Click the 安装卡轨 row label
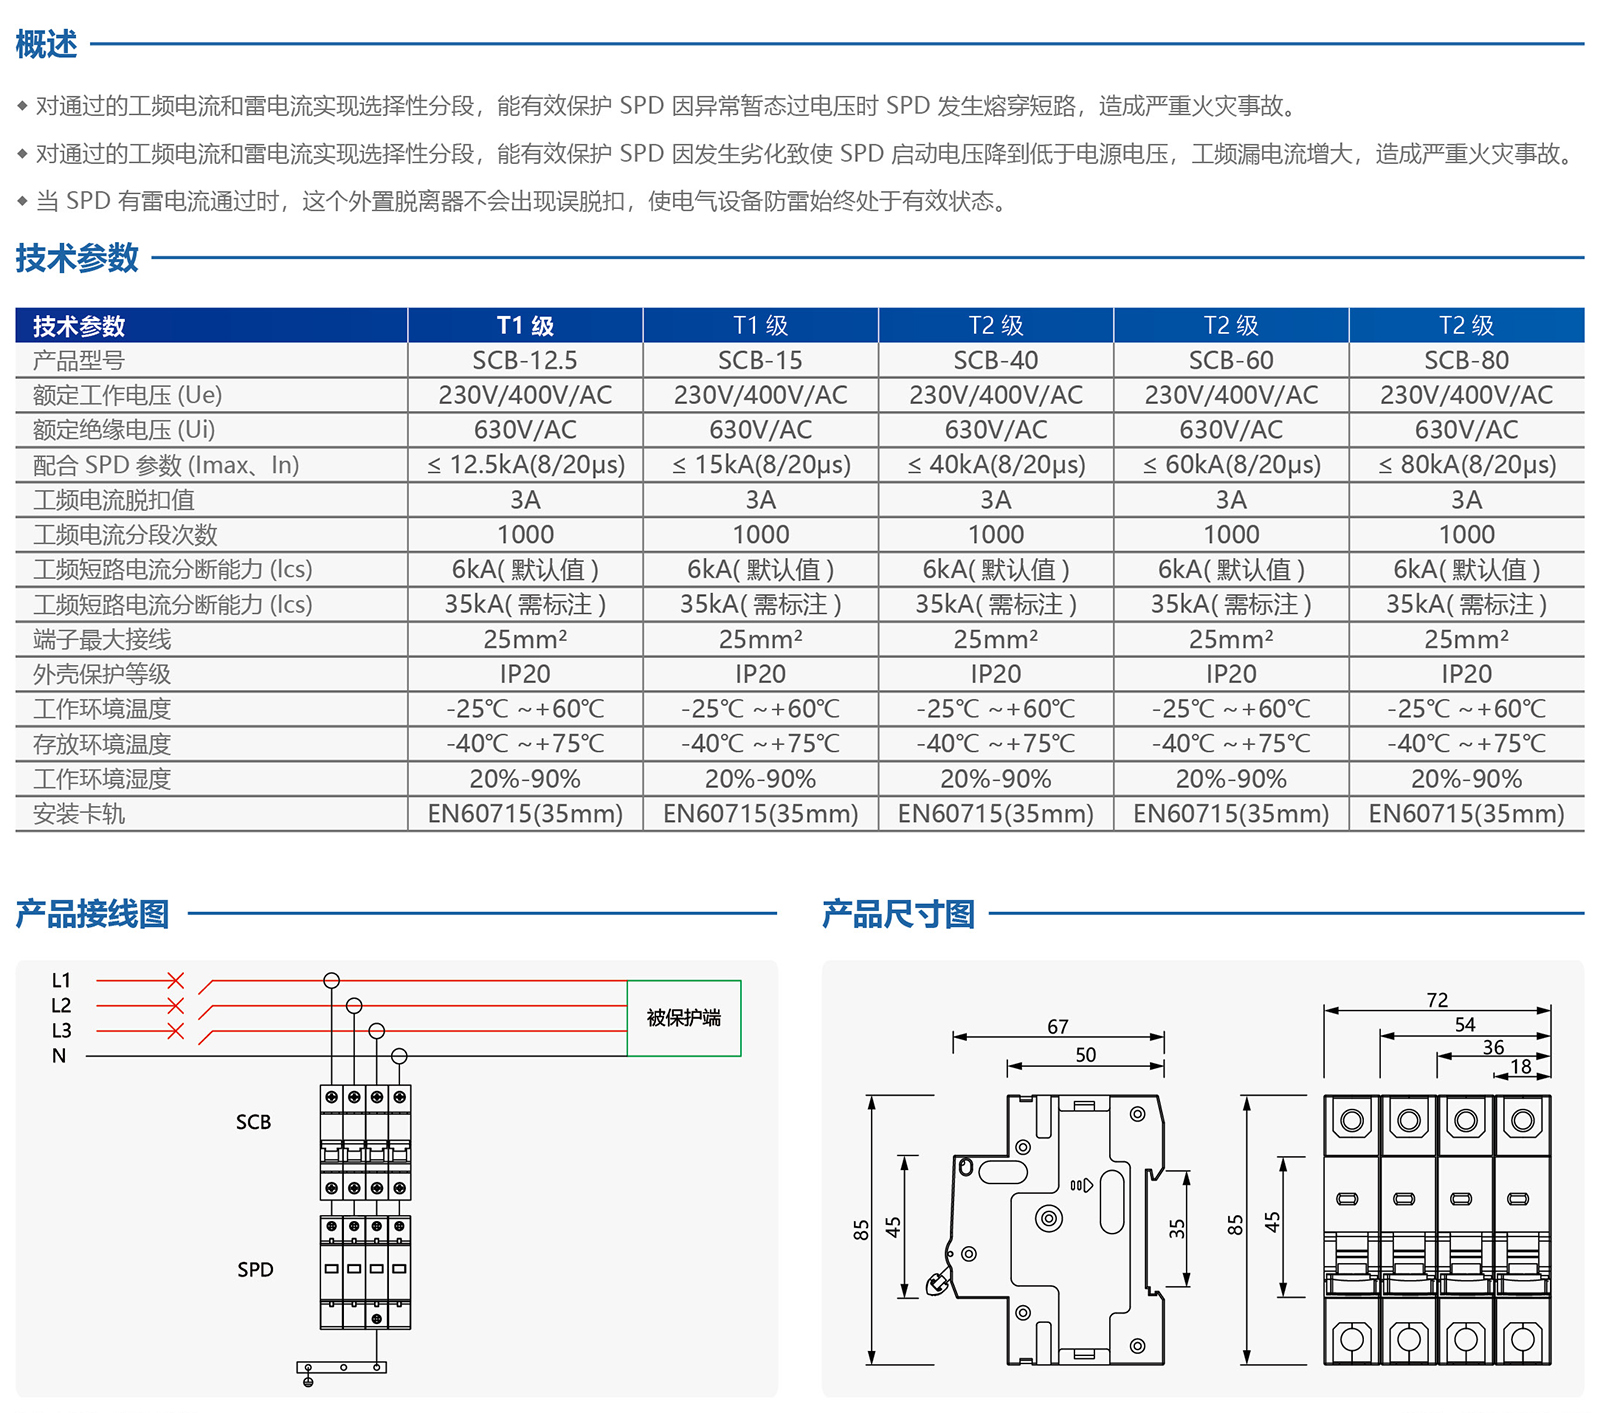 [x=79, y=814]
